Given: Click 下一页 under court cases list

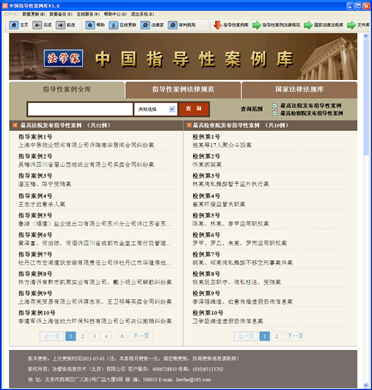Looking at the screenshot, I should pos(141,336).
